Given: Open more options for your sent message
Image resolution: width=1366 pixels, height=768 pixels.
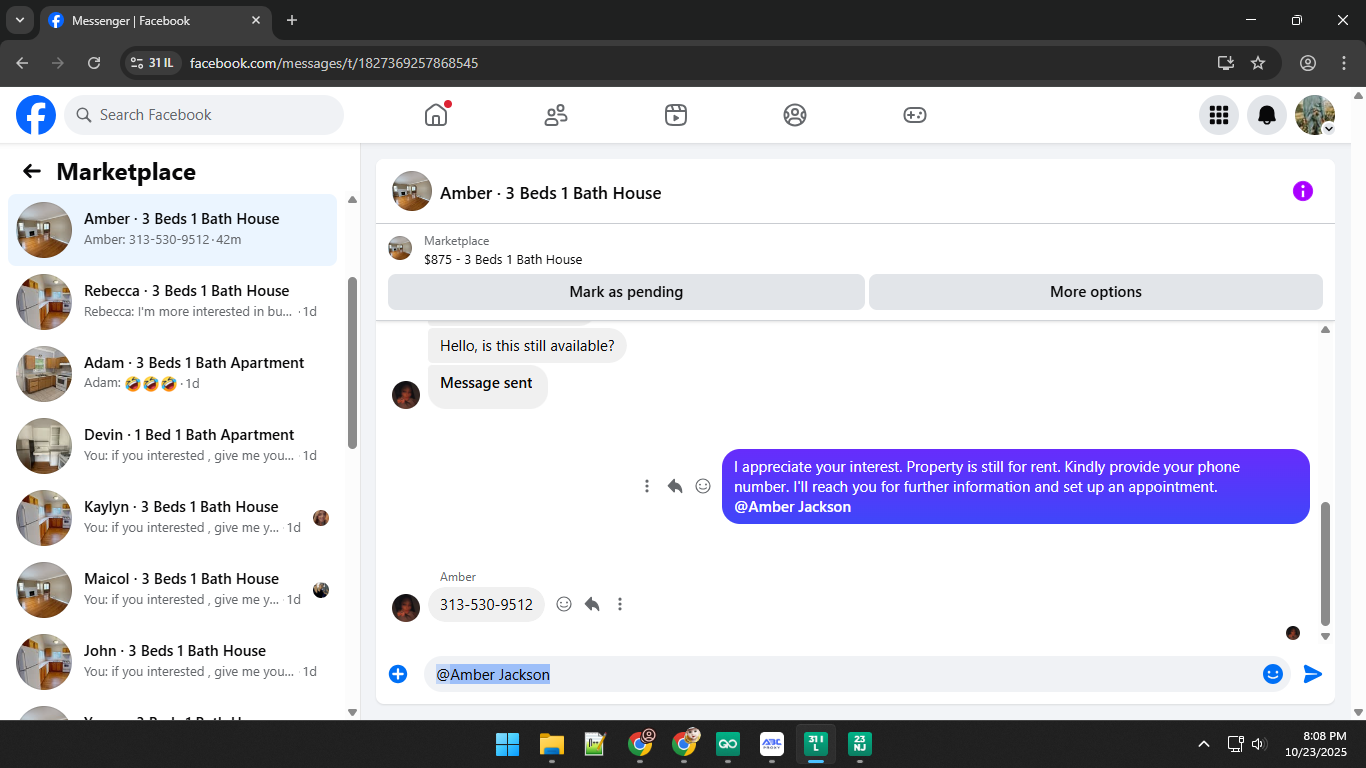Looking at the screenshot, I should 647,486.
